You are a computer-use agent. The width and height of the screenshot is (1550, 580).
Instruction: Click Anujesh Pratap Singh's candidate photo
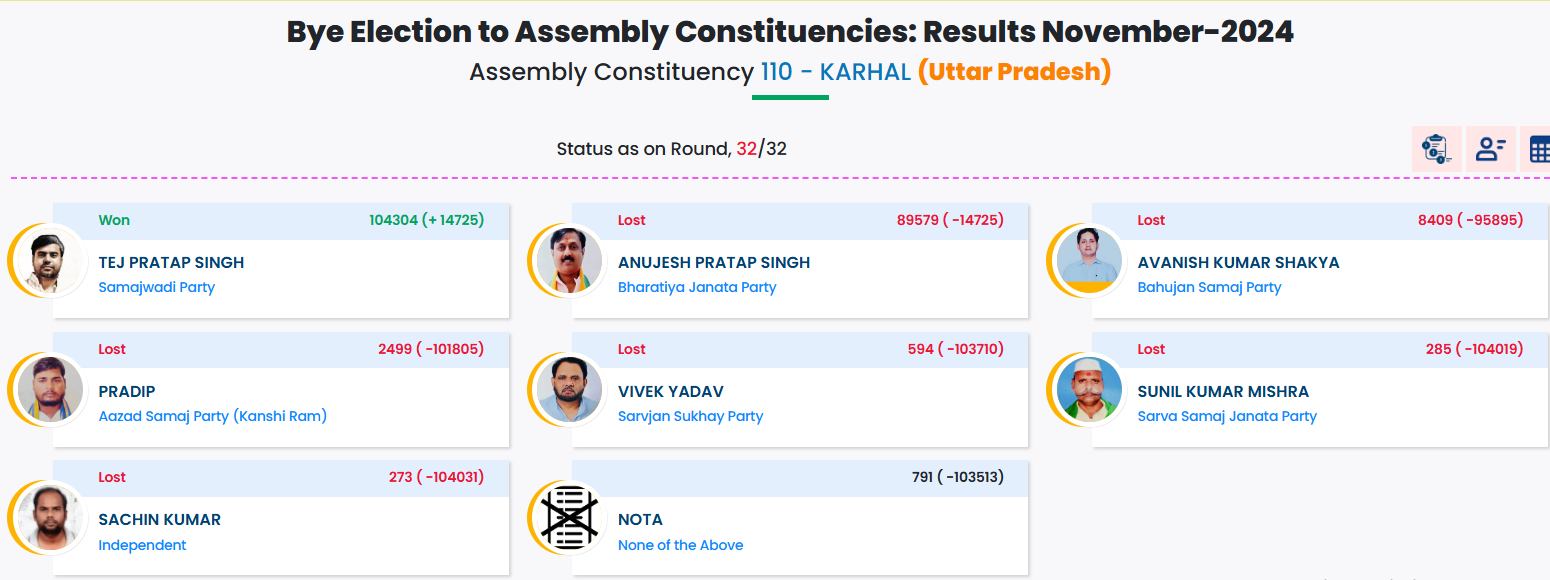point(569,261)
